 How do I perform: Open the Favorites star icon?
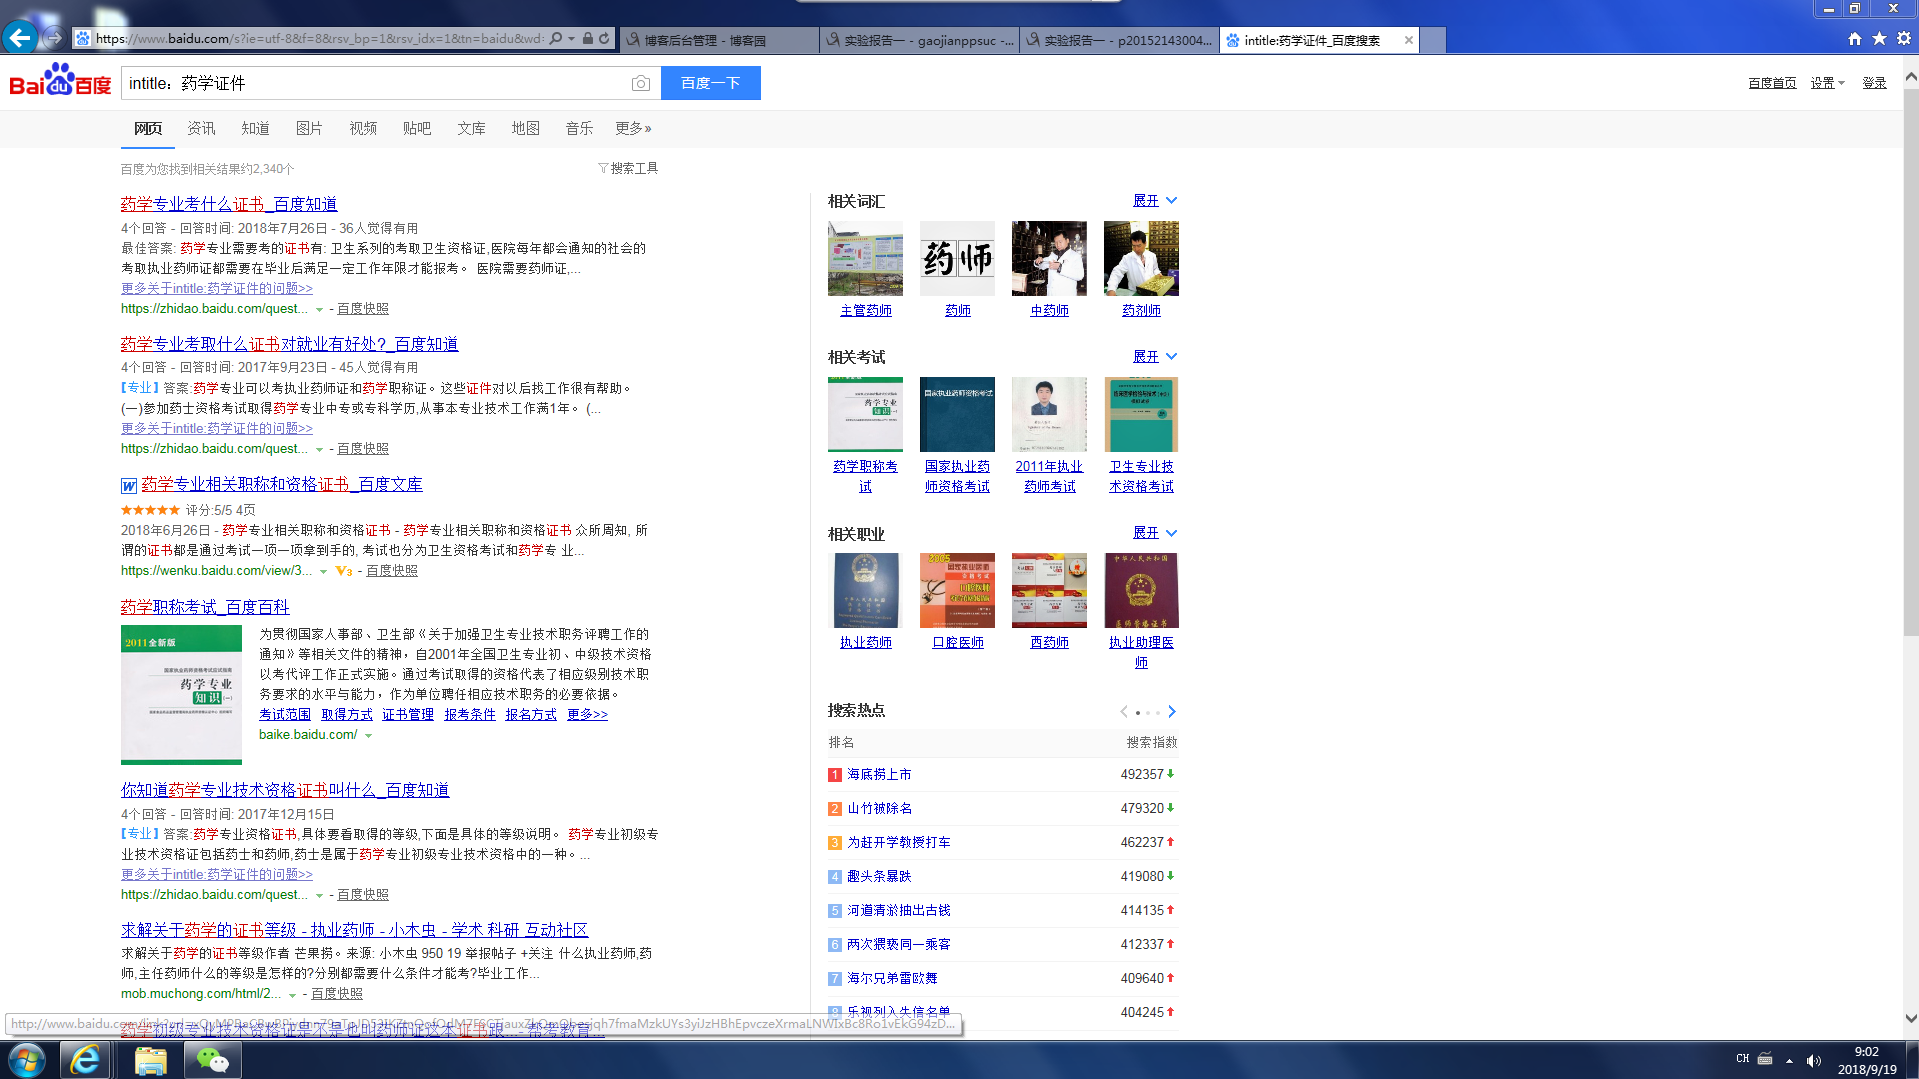[1879, 39]
